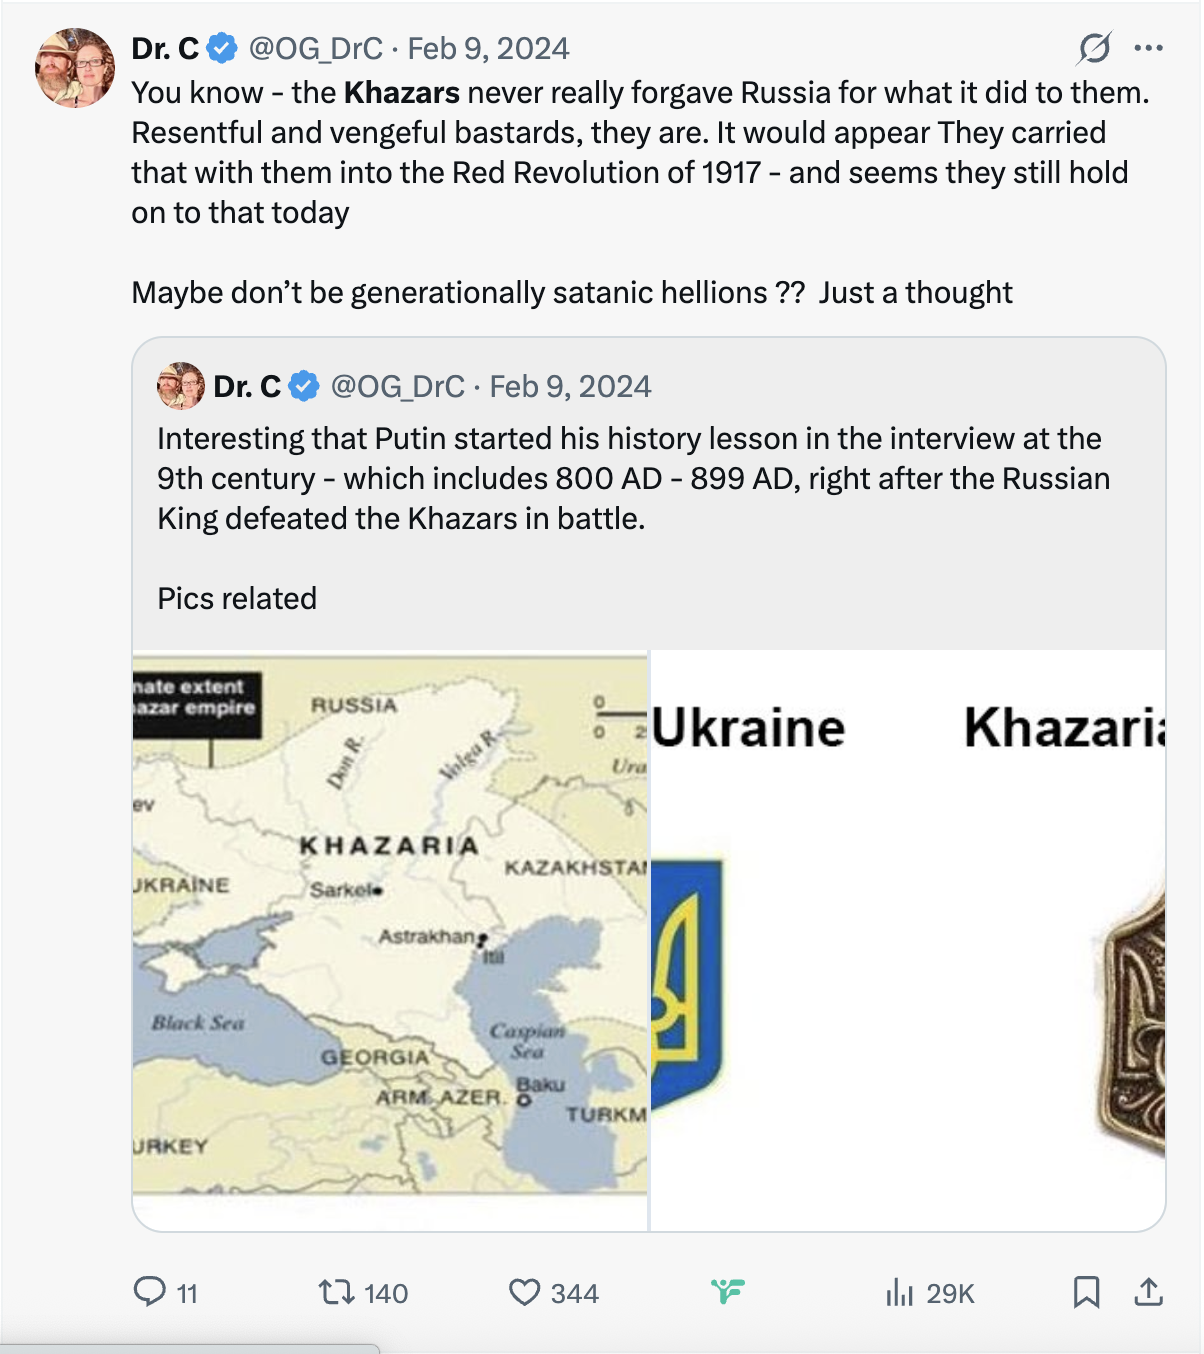Open the green extension icon in action bar
The width and height of the screenshot is (1204, 1354).
point(728,1292)
